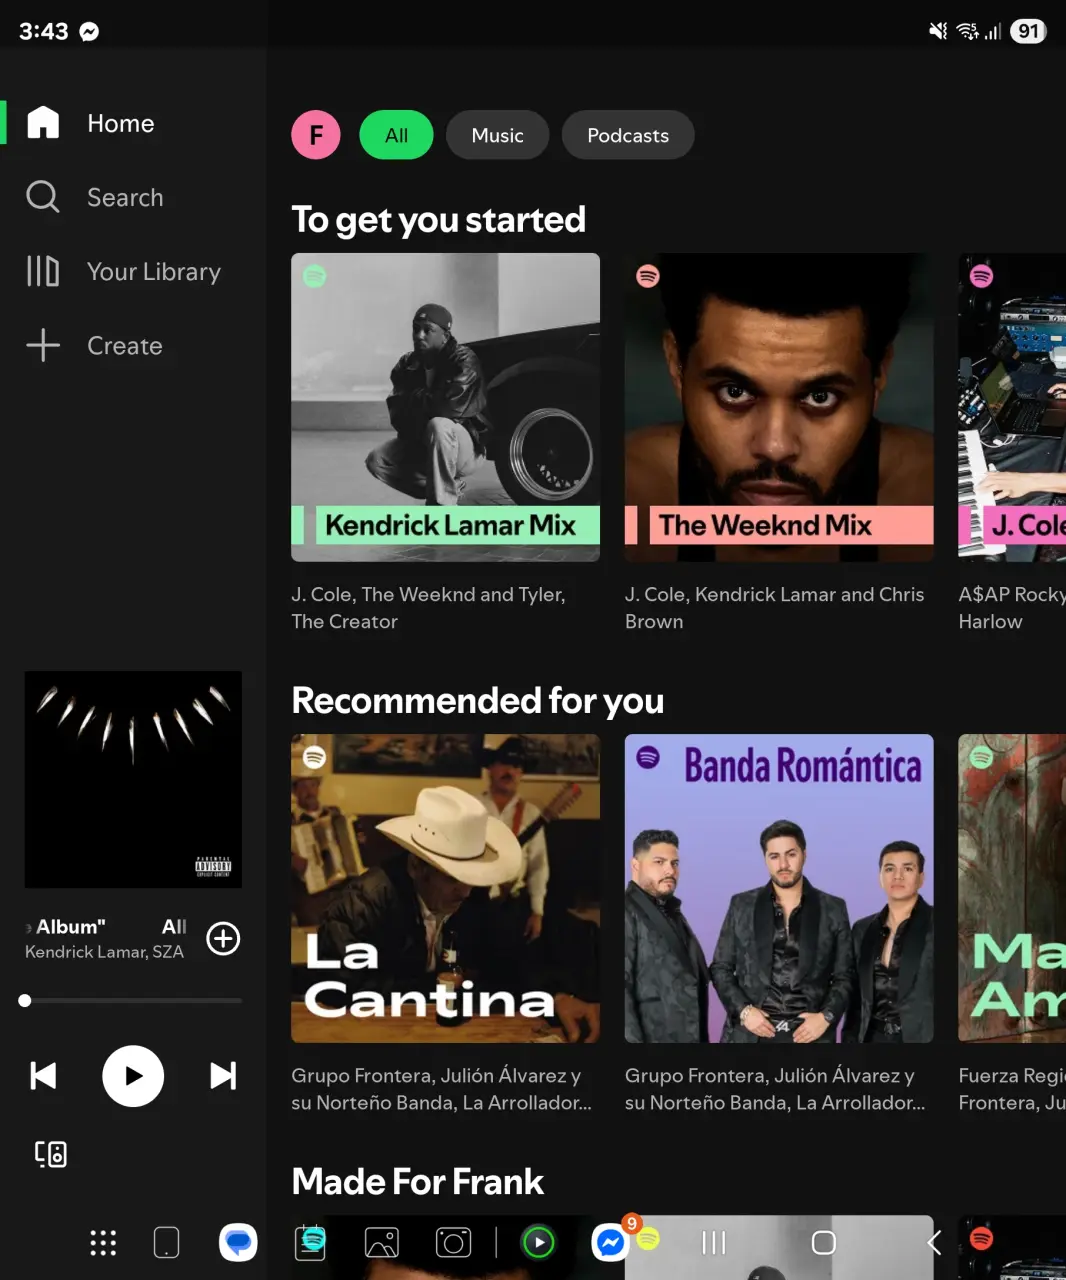The image size is (1066, 1280).
Task: Tap the muted sound status icon
Action: 938,31
